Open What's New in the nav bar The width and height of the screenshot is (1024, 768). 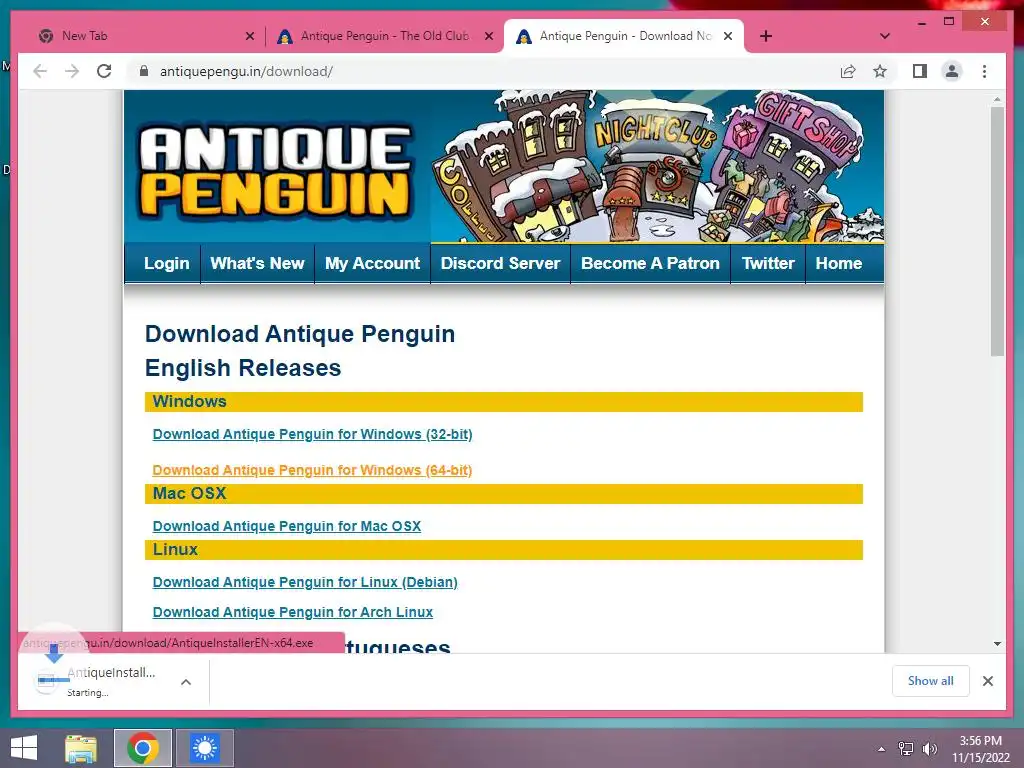pyautogui.click(x=257, y=263)
